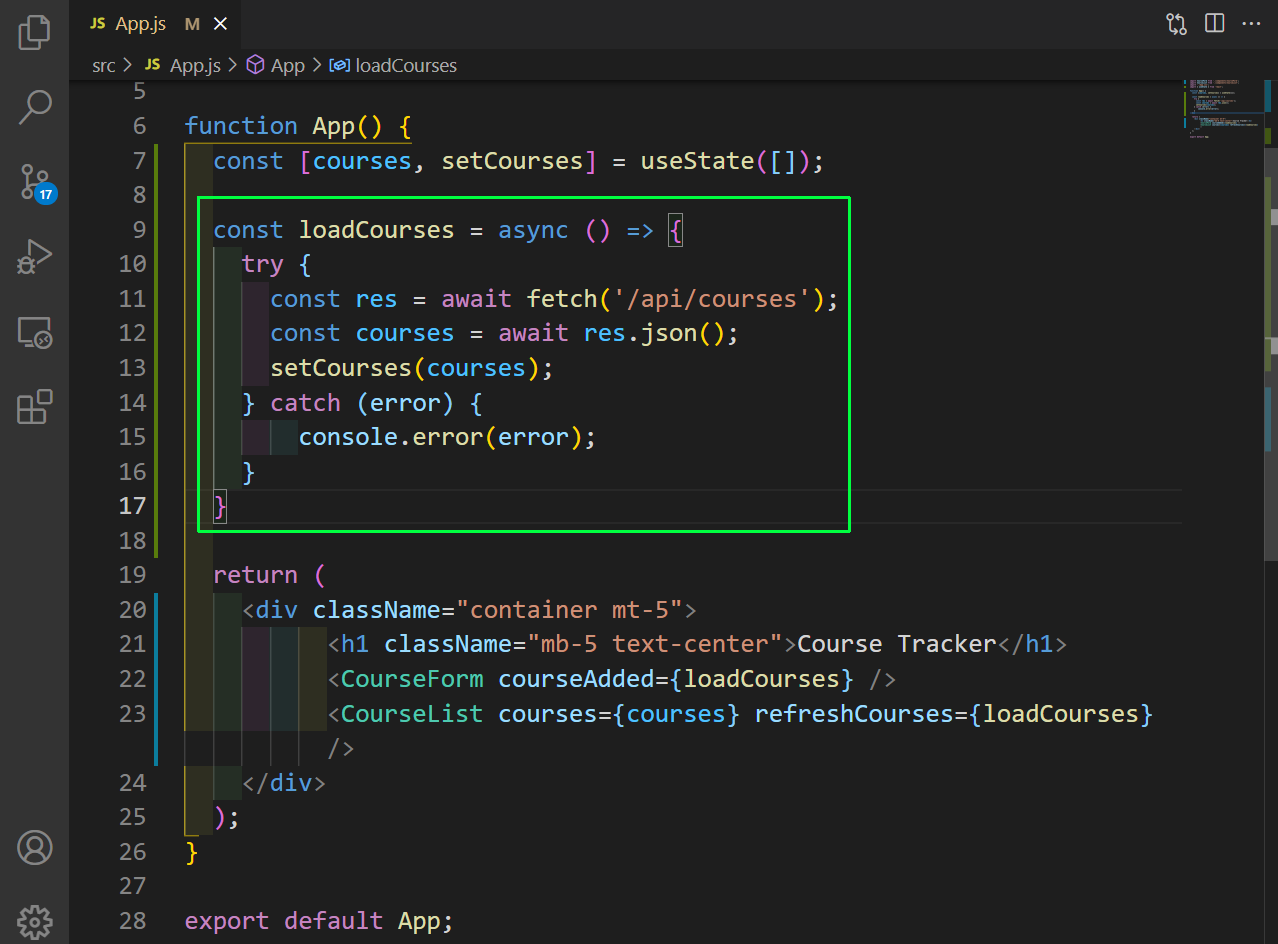The image size is (1278, 944).
Task: Click the "mb-5 text-center" className string
Action: [x=655, y=644]
